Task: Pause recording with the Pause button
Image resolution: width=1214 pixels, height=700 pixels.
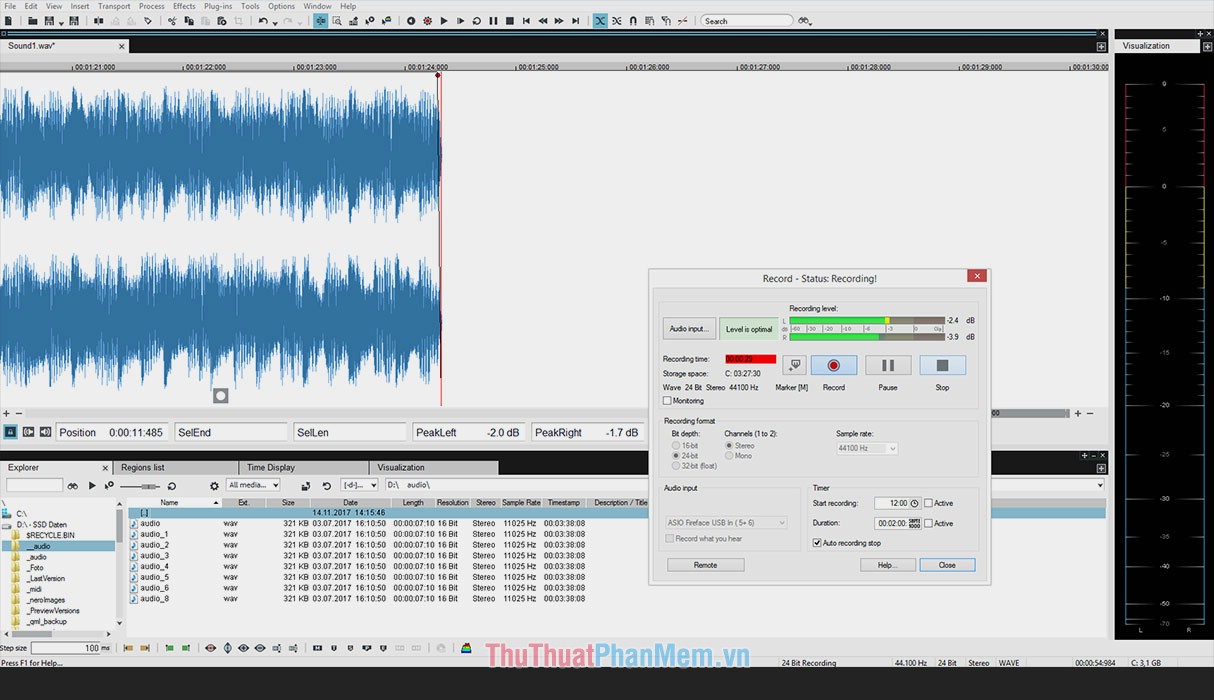Action: [x=886, y=365]
